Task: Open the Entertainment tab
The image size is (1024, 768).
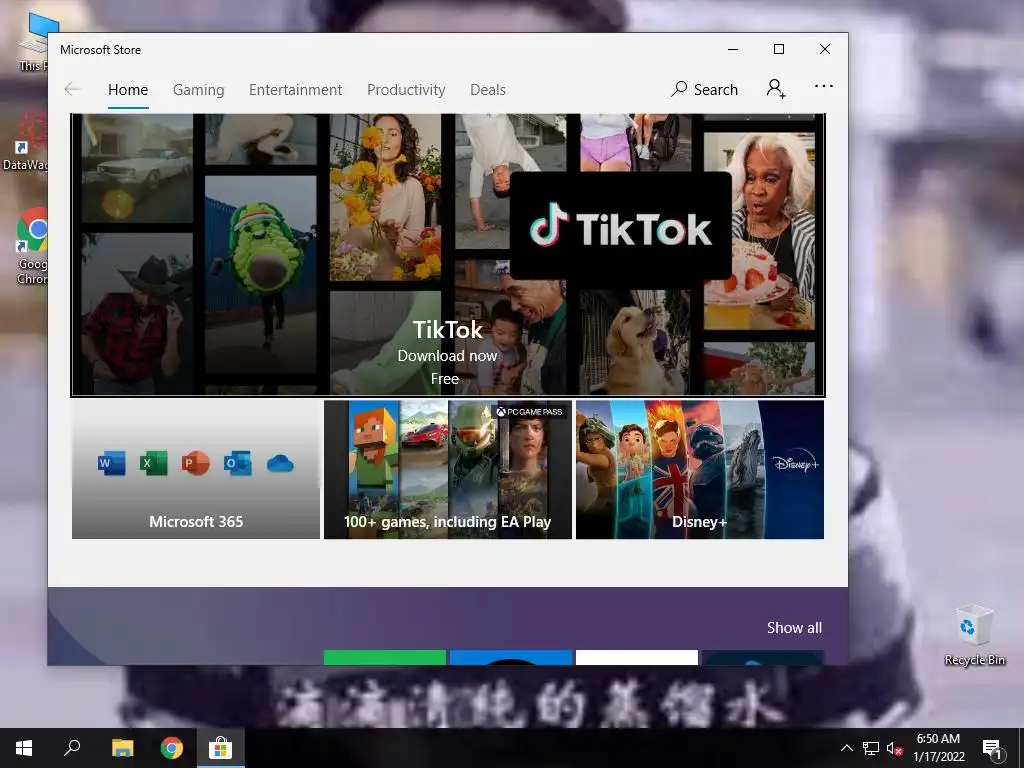Action: (x=295, y=89)
